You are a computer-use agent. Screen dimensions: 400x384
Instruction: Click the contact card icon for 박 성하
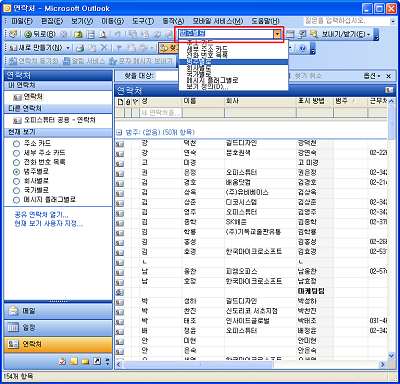pos(120,302)
